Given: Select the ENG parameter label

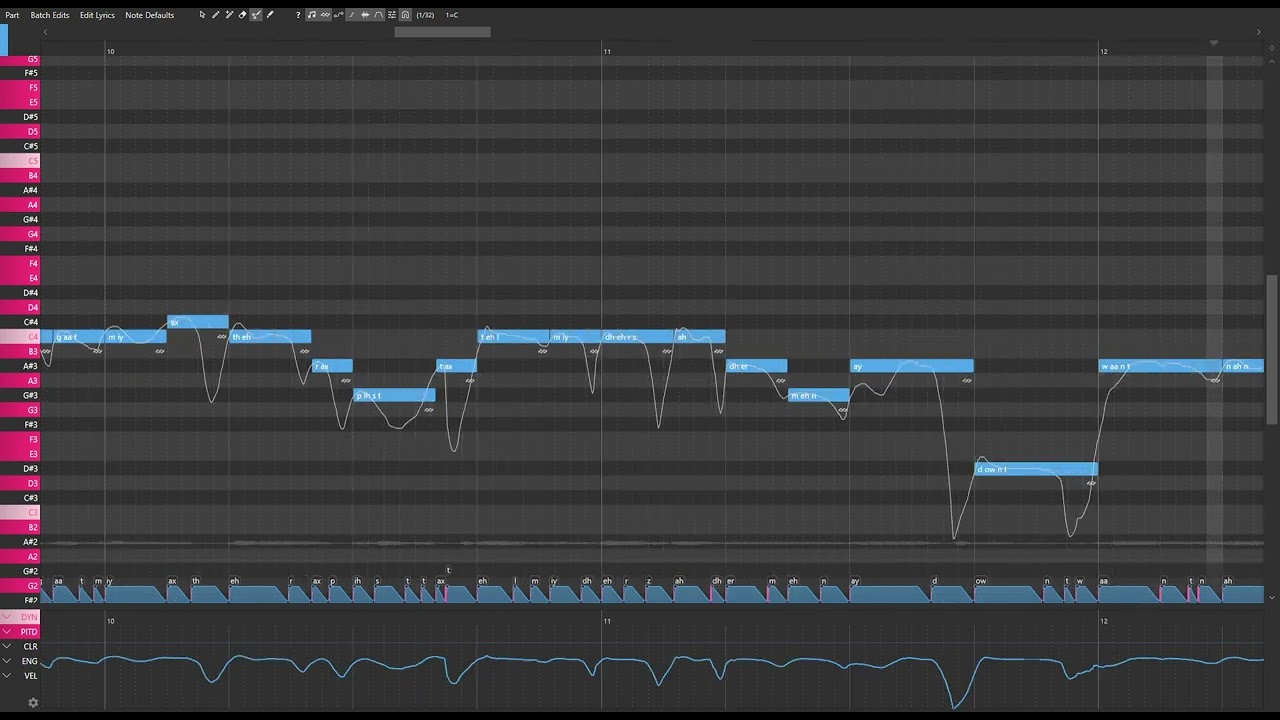Looking at the screenshot, I should point(30,661).
